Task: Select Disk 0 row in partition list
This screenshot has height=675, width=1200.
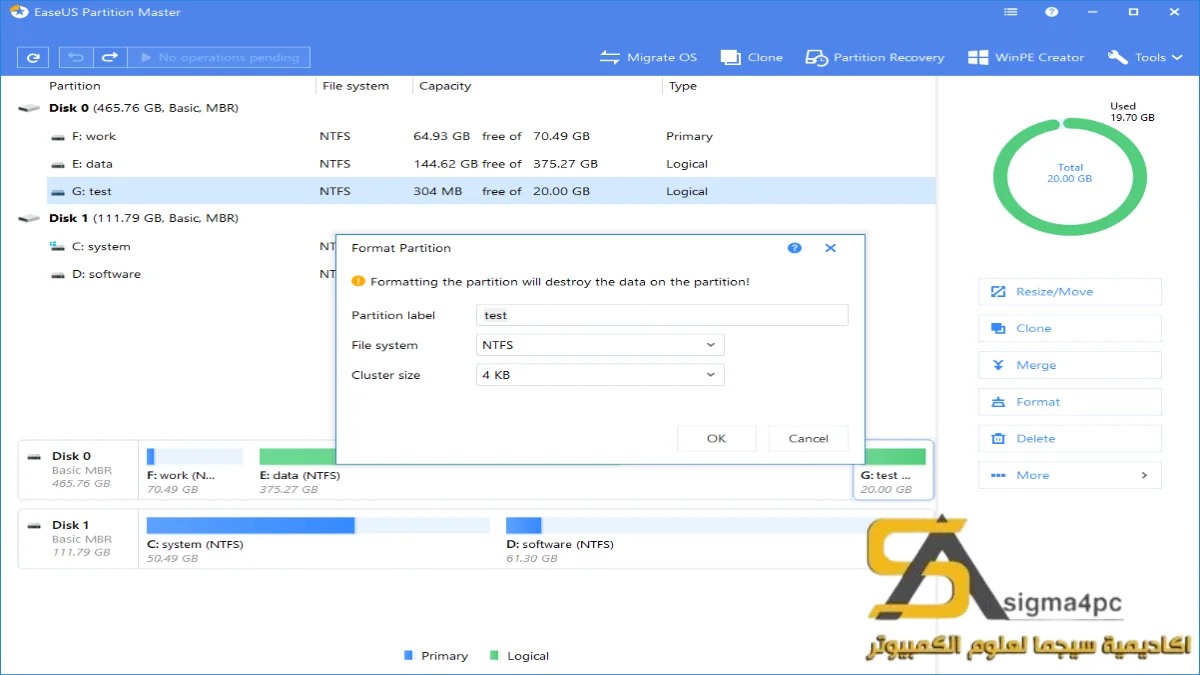Action: (x=476, y=108)
